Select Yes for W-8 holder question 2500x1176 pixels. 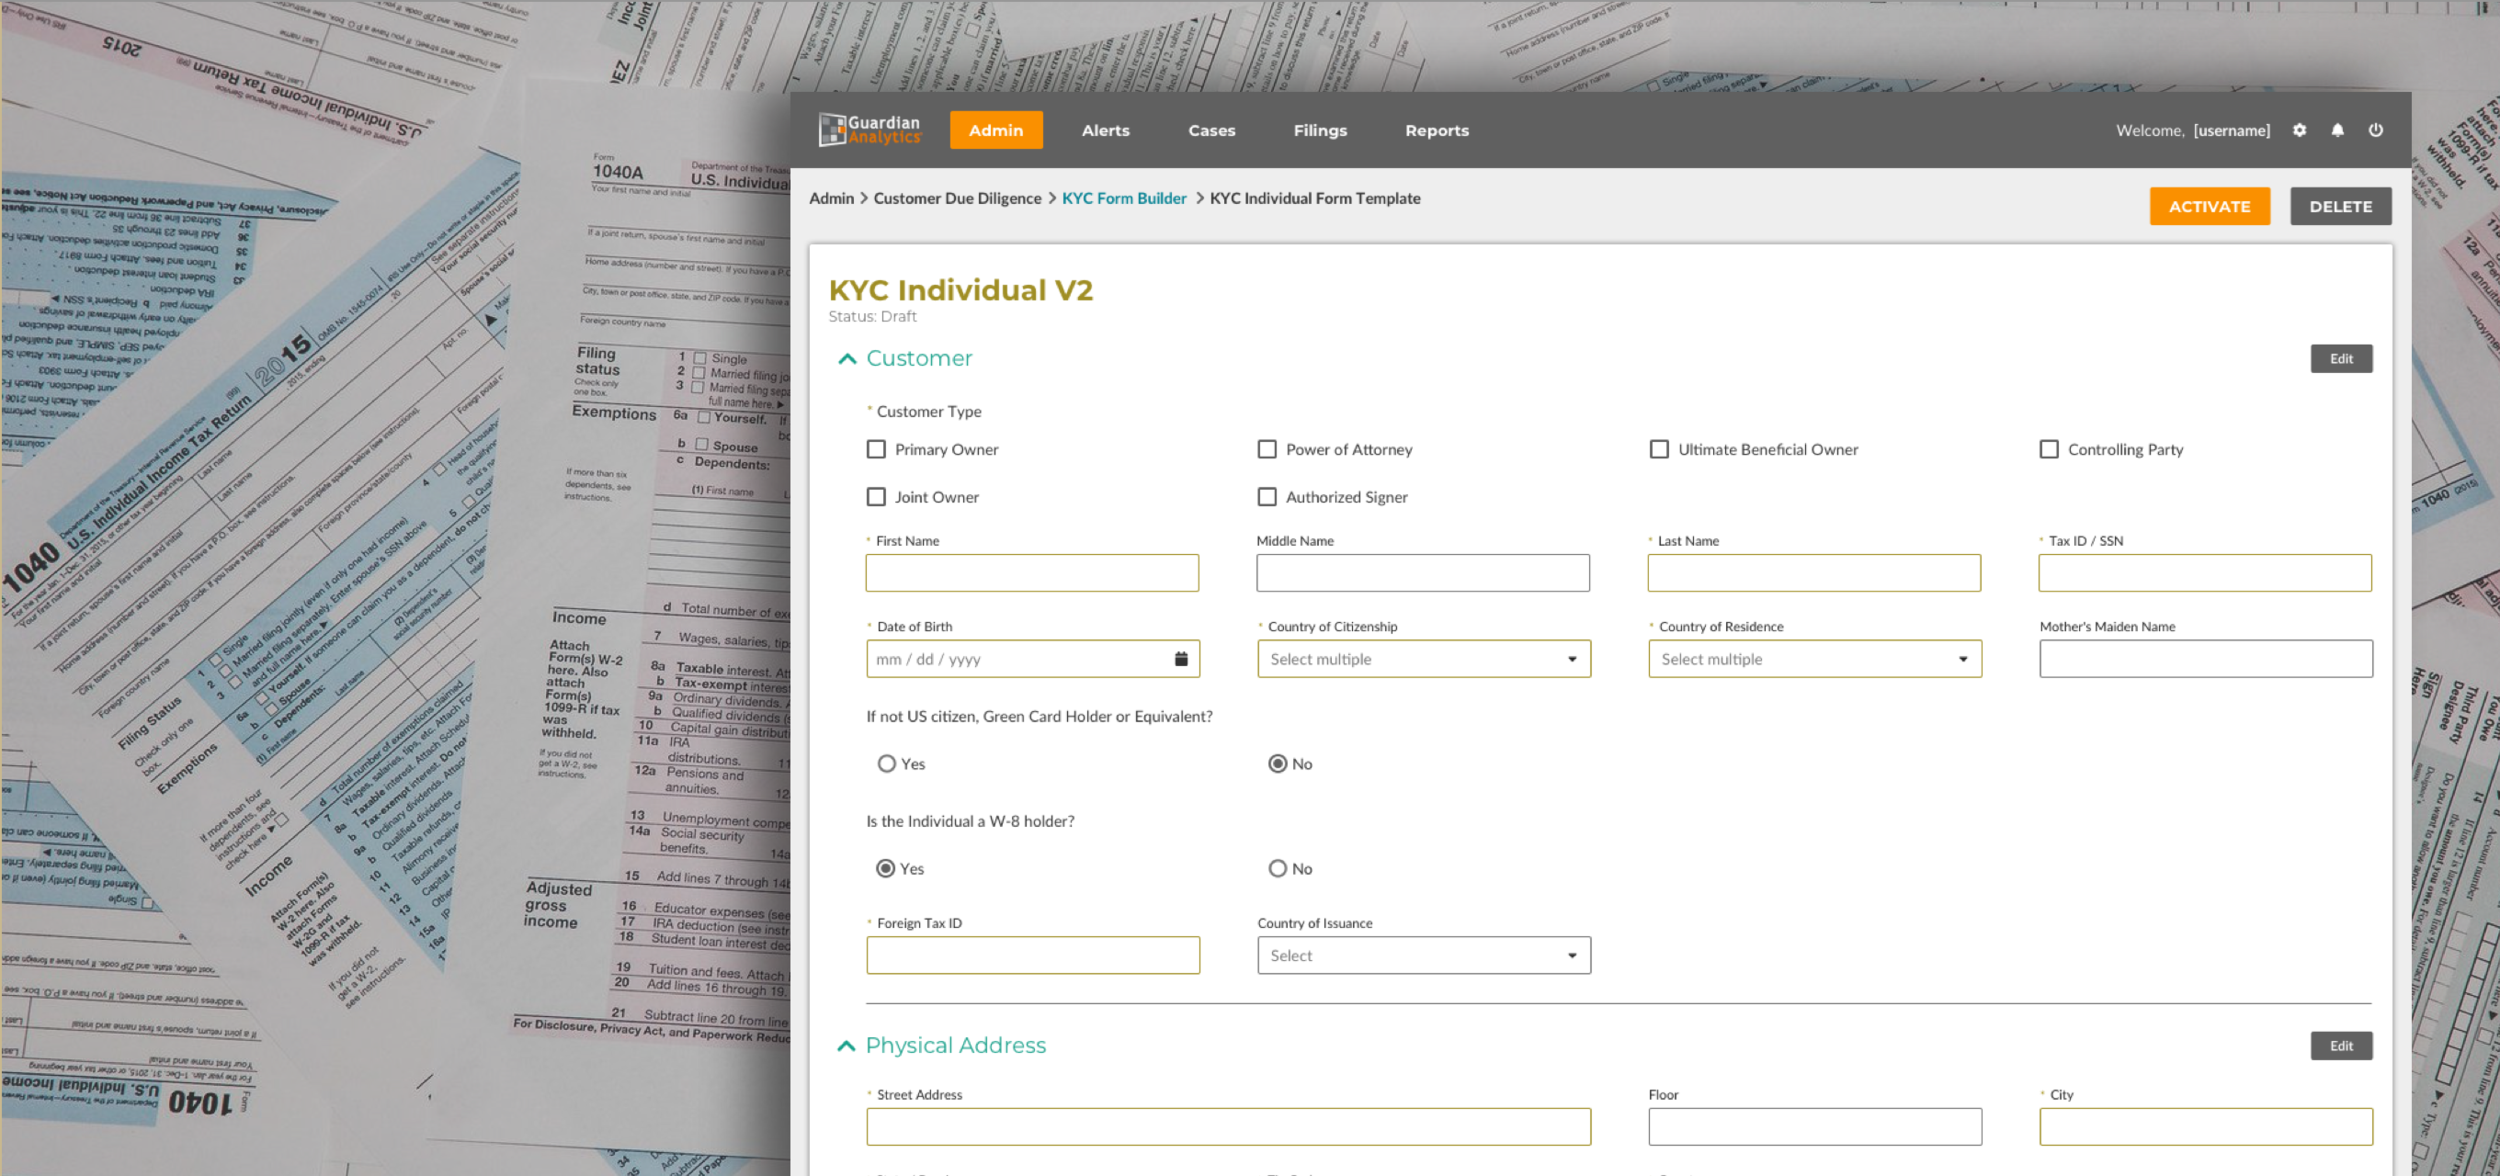point(885,868)
